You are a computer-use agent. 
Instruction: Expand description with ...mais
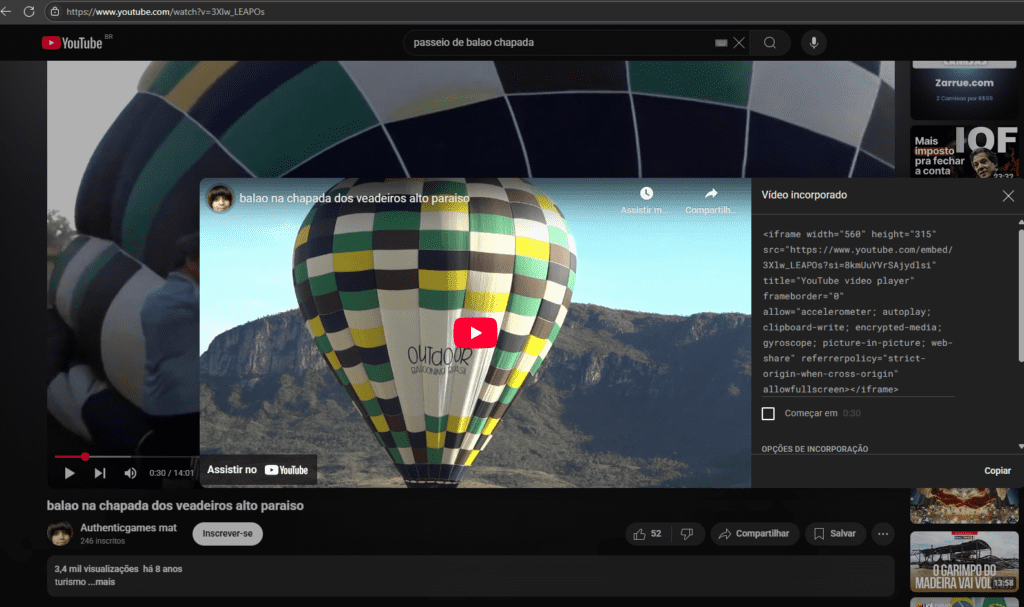[x=101, y=582]
